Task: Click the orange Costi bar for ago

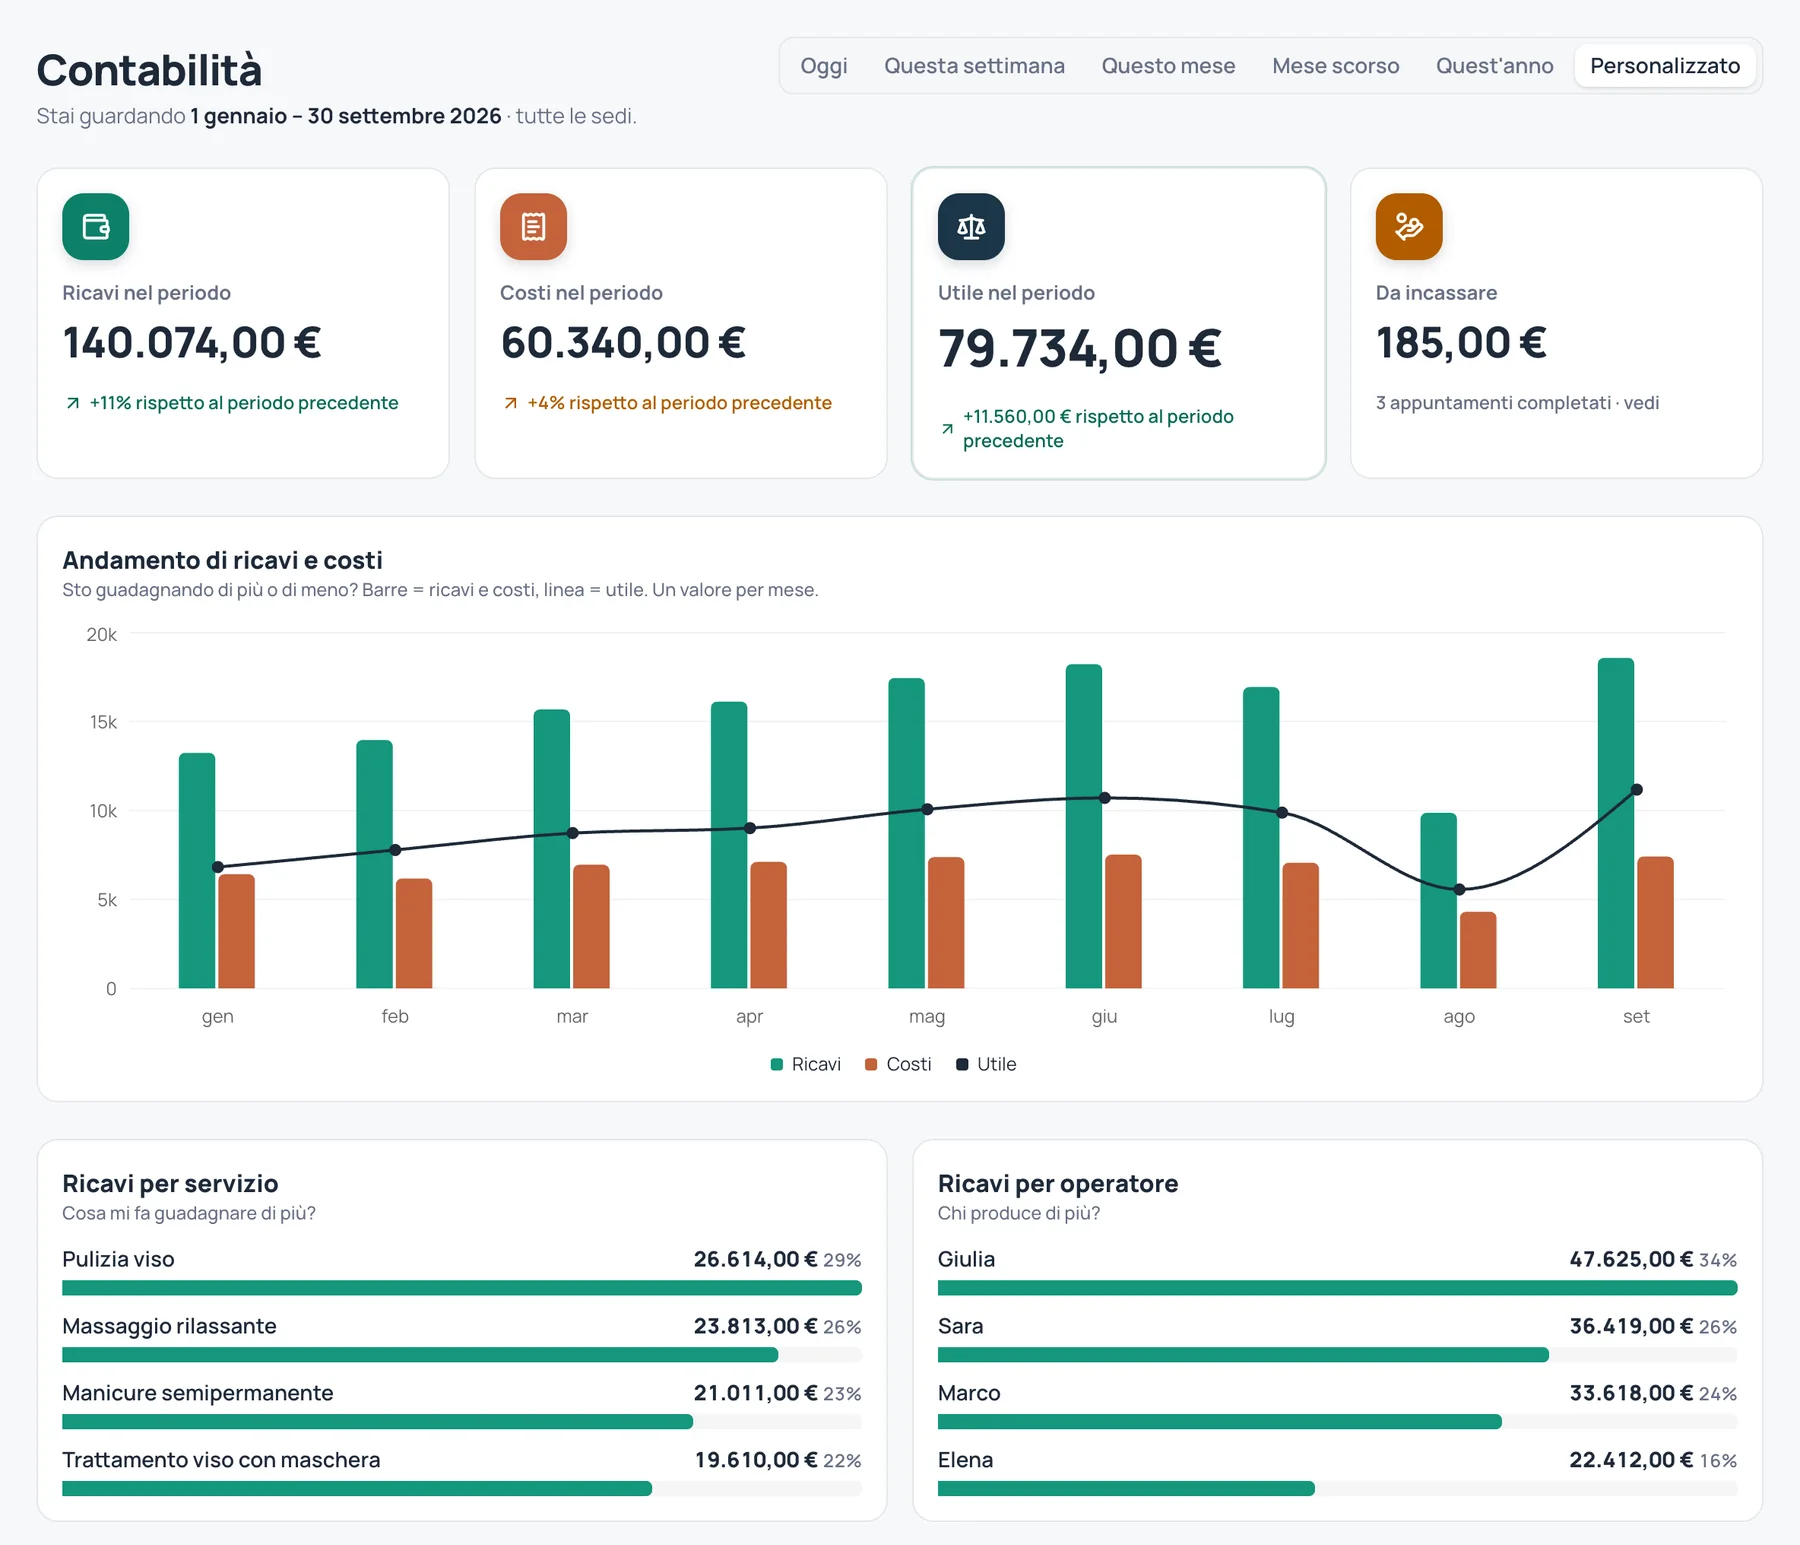Action: click(1478, 950)
